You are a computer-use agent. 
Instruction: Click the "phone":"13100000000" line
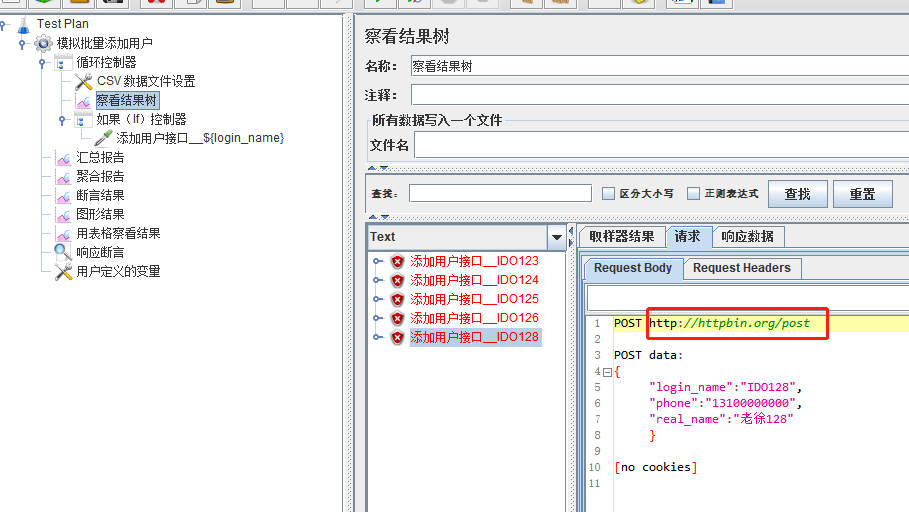[725, 404]
